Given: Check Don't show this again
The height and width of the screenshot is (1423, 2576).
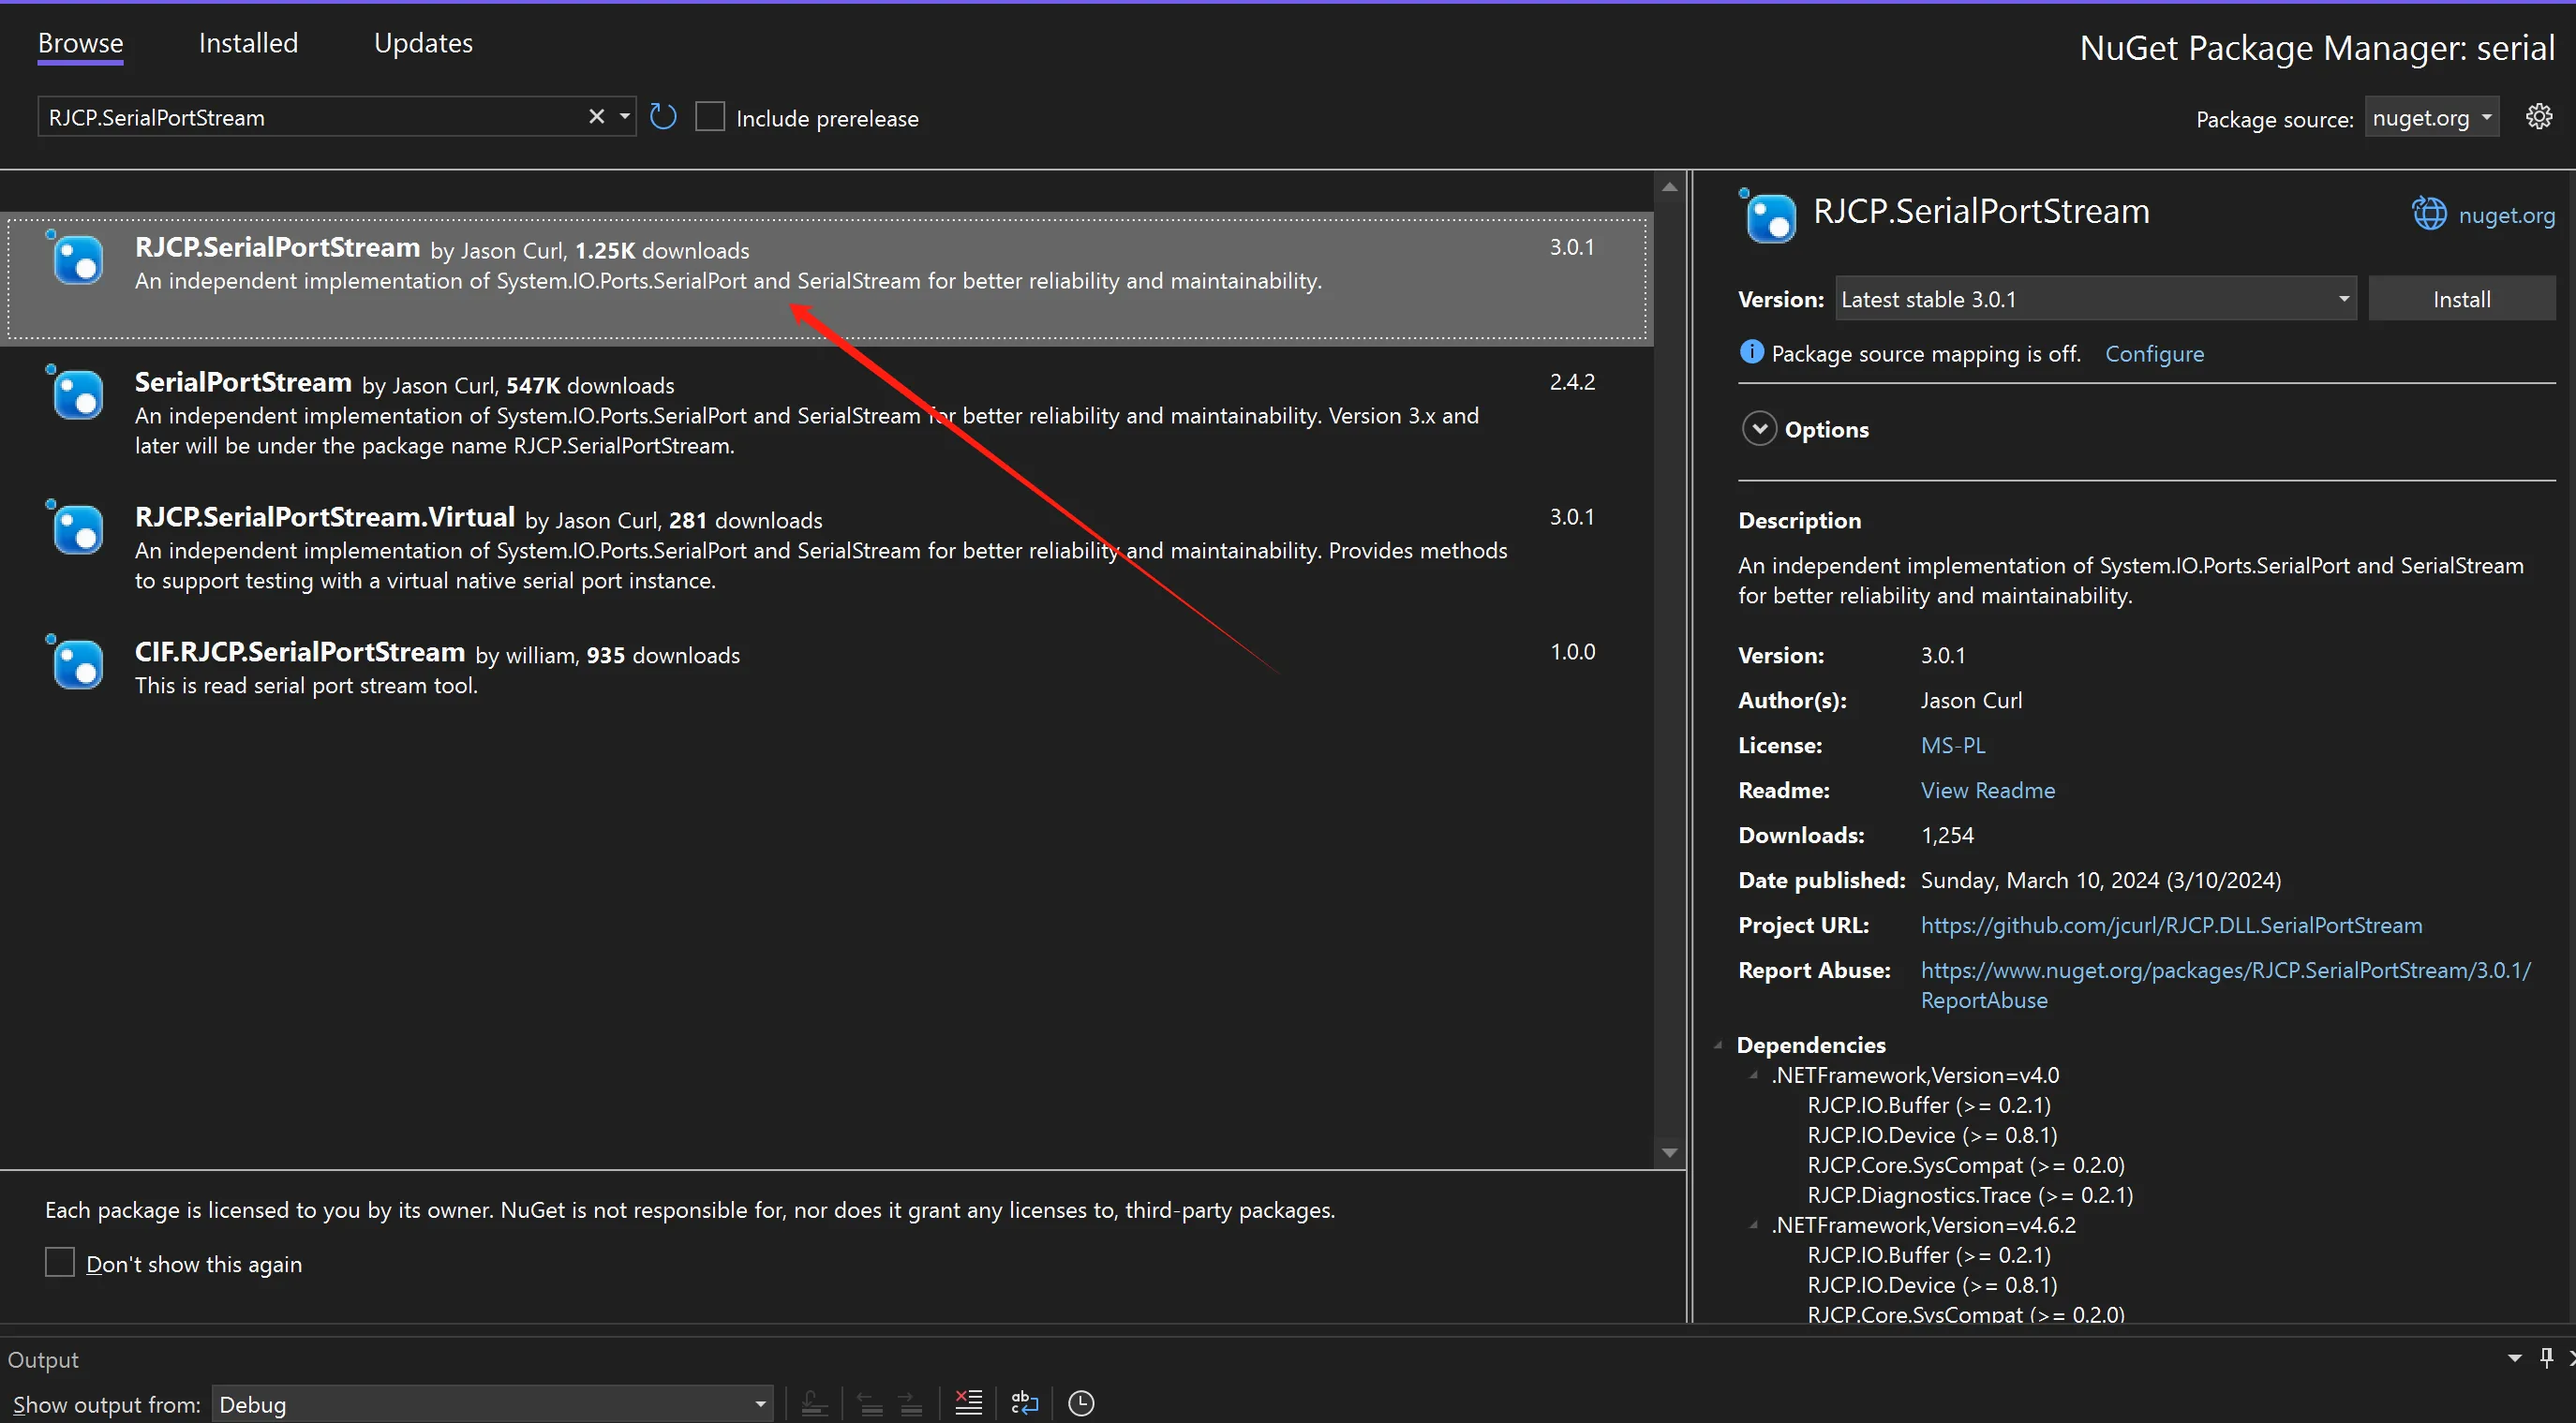Looking at the screenshot, I should click(60, 1263).
